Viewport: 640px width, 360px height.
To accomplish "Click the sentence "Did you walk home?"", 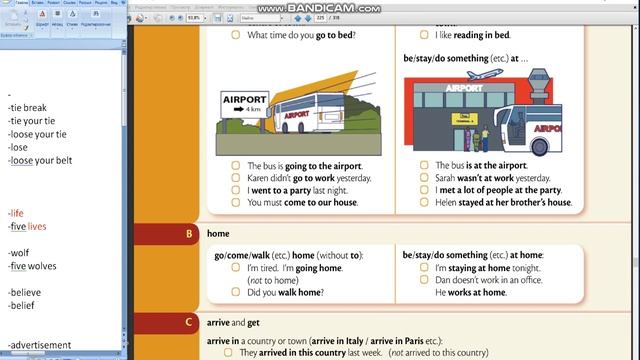I will tap(285, 292).
